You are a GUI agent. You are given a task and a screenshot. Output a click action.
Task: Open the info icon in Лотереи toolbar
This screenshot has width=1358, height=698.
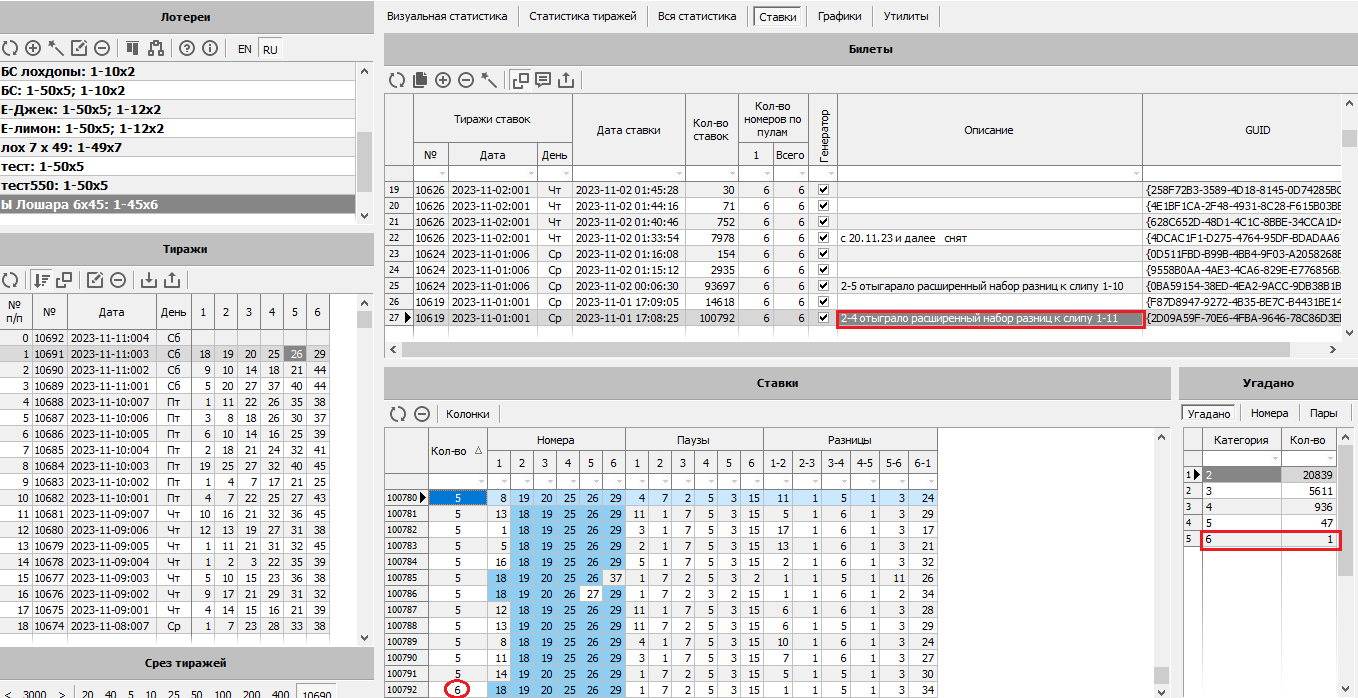209,48
